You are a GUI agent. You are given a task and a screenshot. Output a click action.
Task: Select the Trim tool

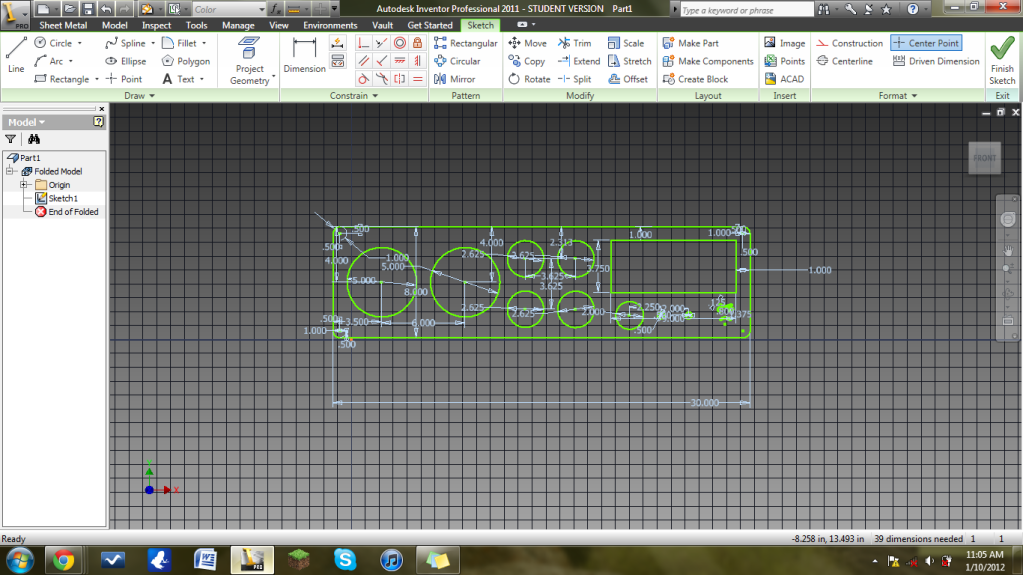574,43
